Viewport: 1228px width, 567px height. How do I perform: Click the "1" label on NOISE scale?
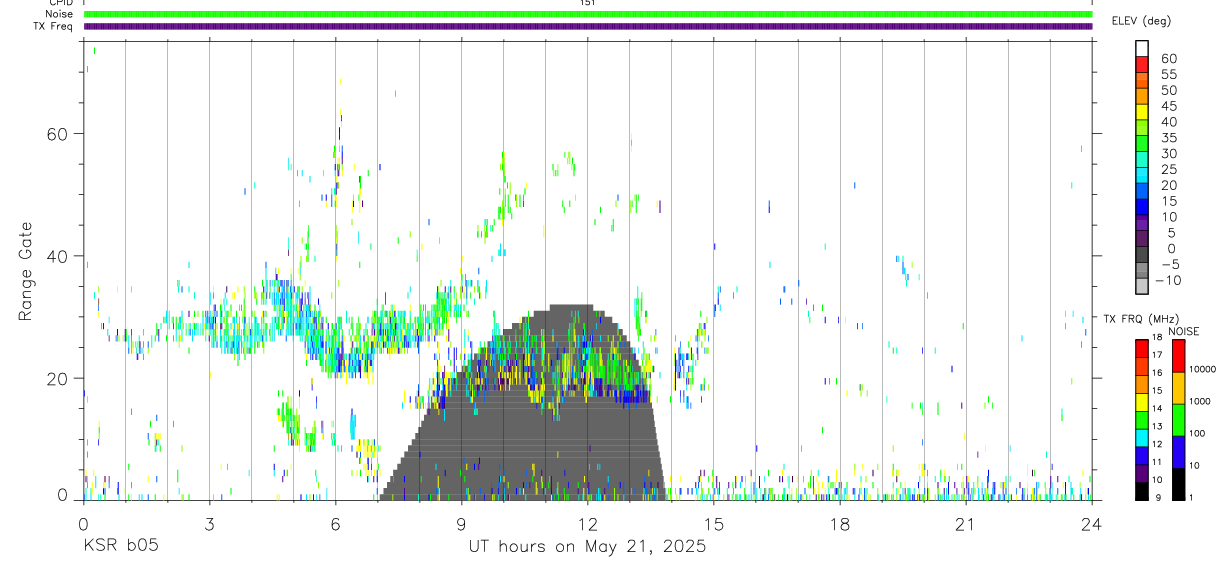(x=1192, y=498)
